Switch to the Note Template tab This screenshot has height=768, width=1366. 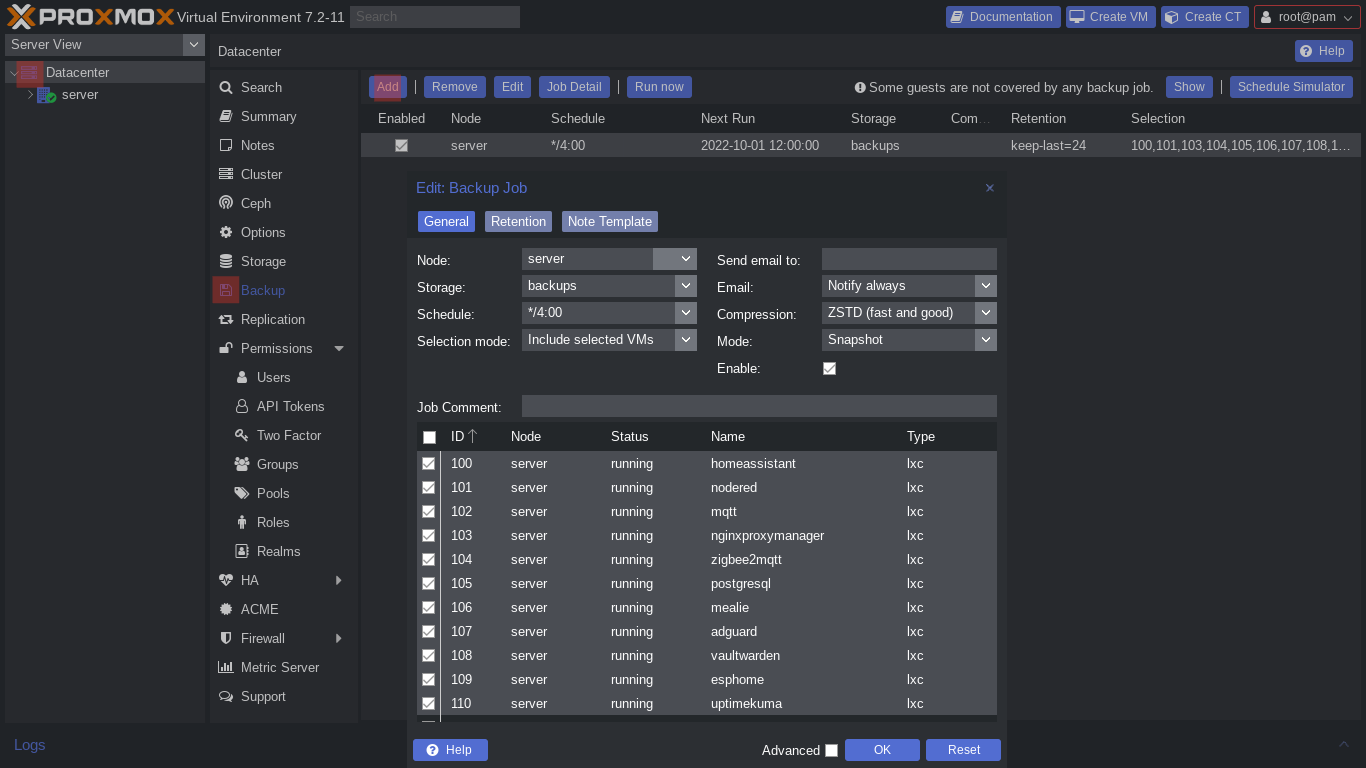(610, 222)
